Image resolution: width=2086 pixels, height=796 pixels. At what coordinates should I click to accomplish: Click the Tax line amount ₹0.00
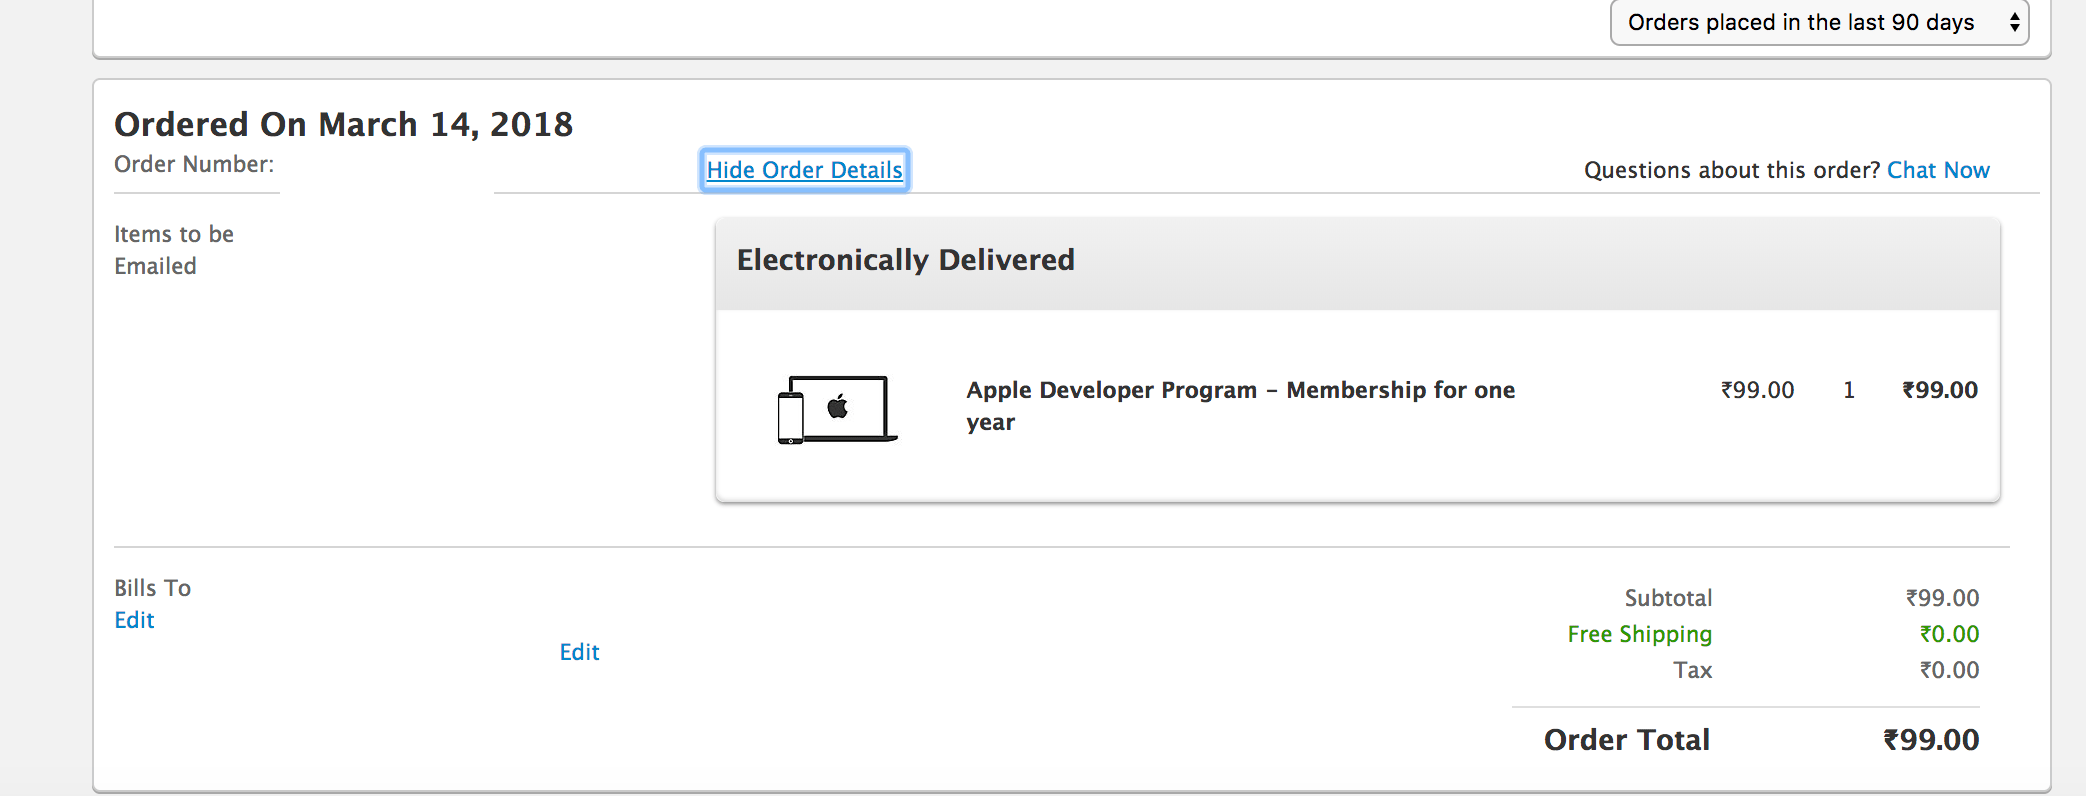click(1949, 670)
